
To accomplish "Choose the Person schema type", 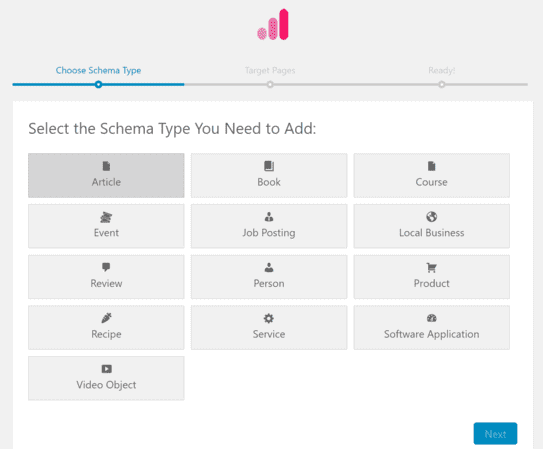I will (269, 277).
